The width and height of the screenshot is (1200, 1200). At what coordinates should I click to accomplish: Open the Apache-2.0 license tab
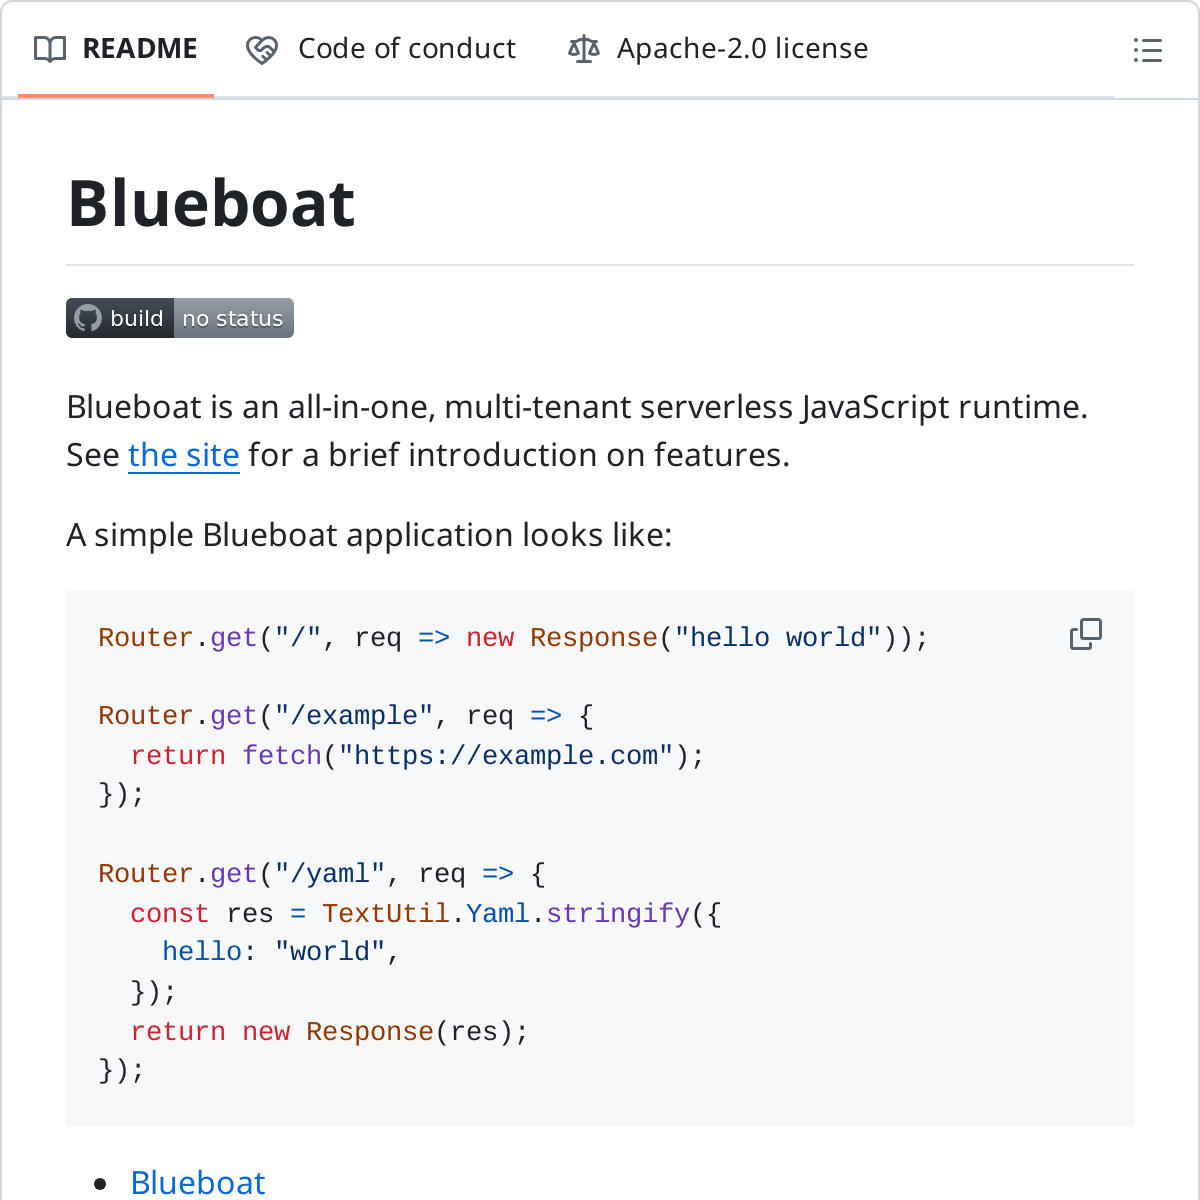742,49
